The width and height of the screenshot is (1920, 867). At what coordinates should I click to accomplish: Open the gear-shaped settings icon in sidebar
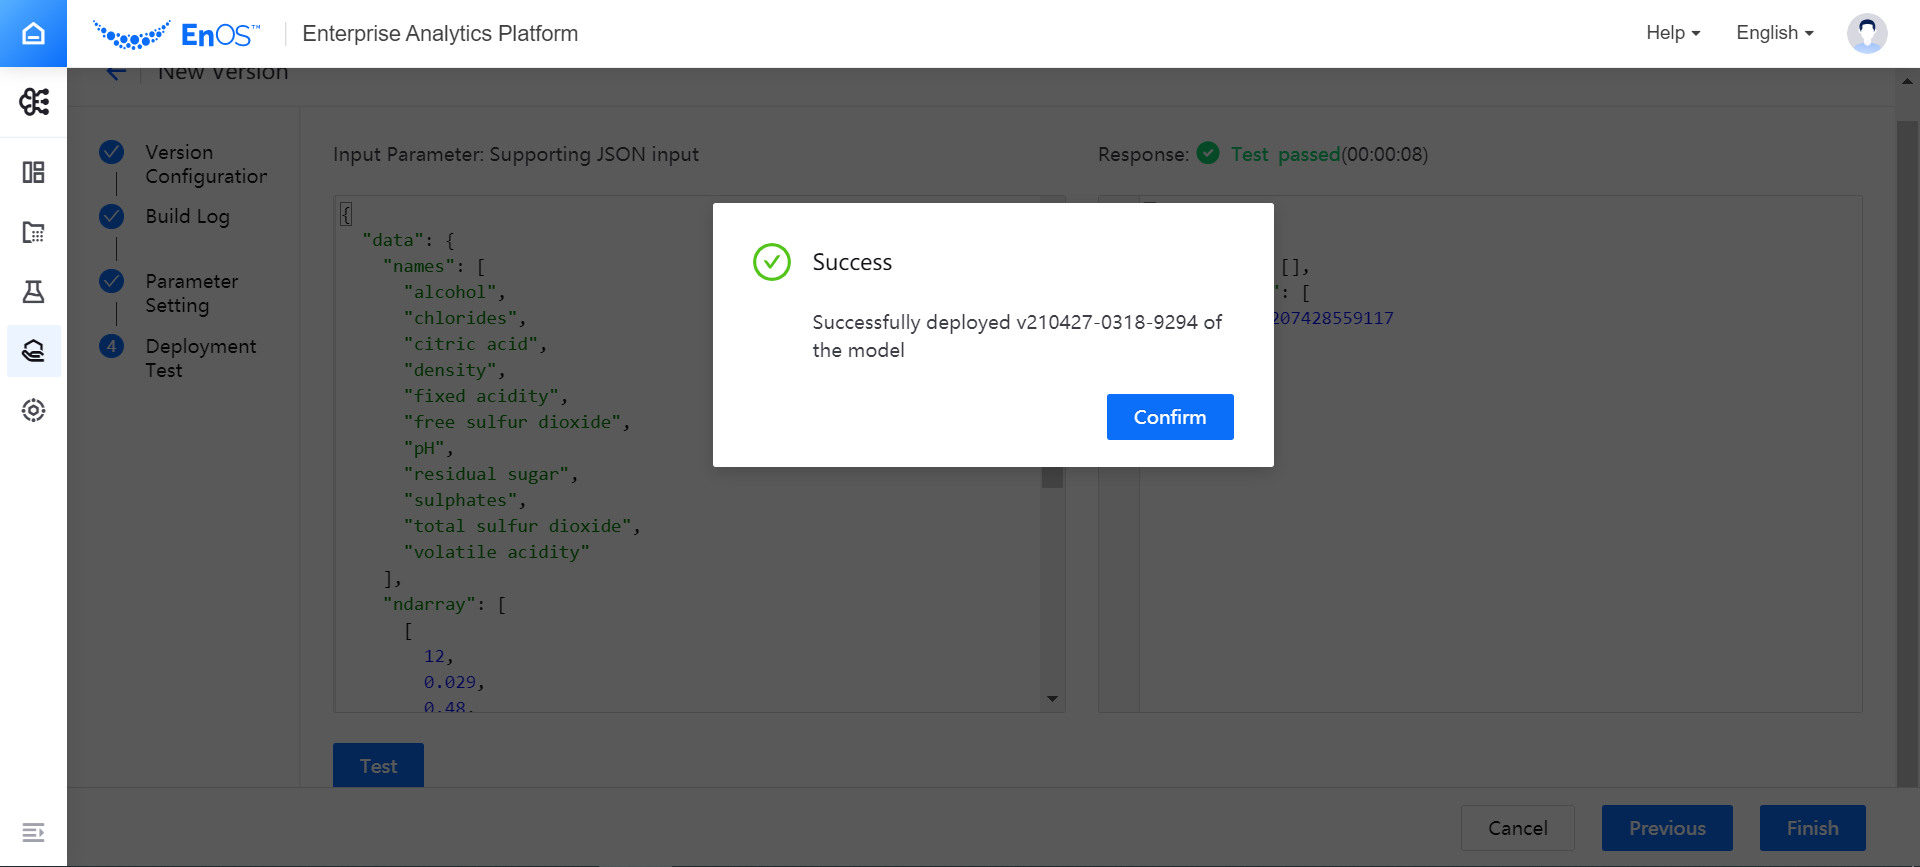coord(33,410)
